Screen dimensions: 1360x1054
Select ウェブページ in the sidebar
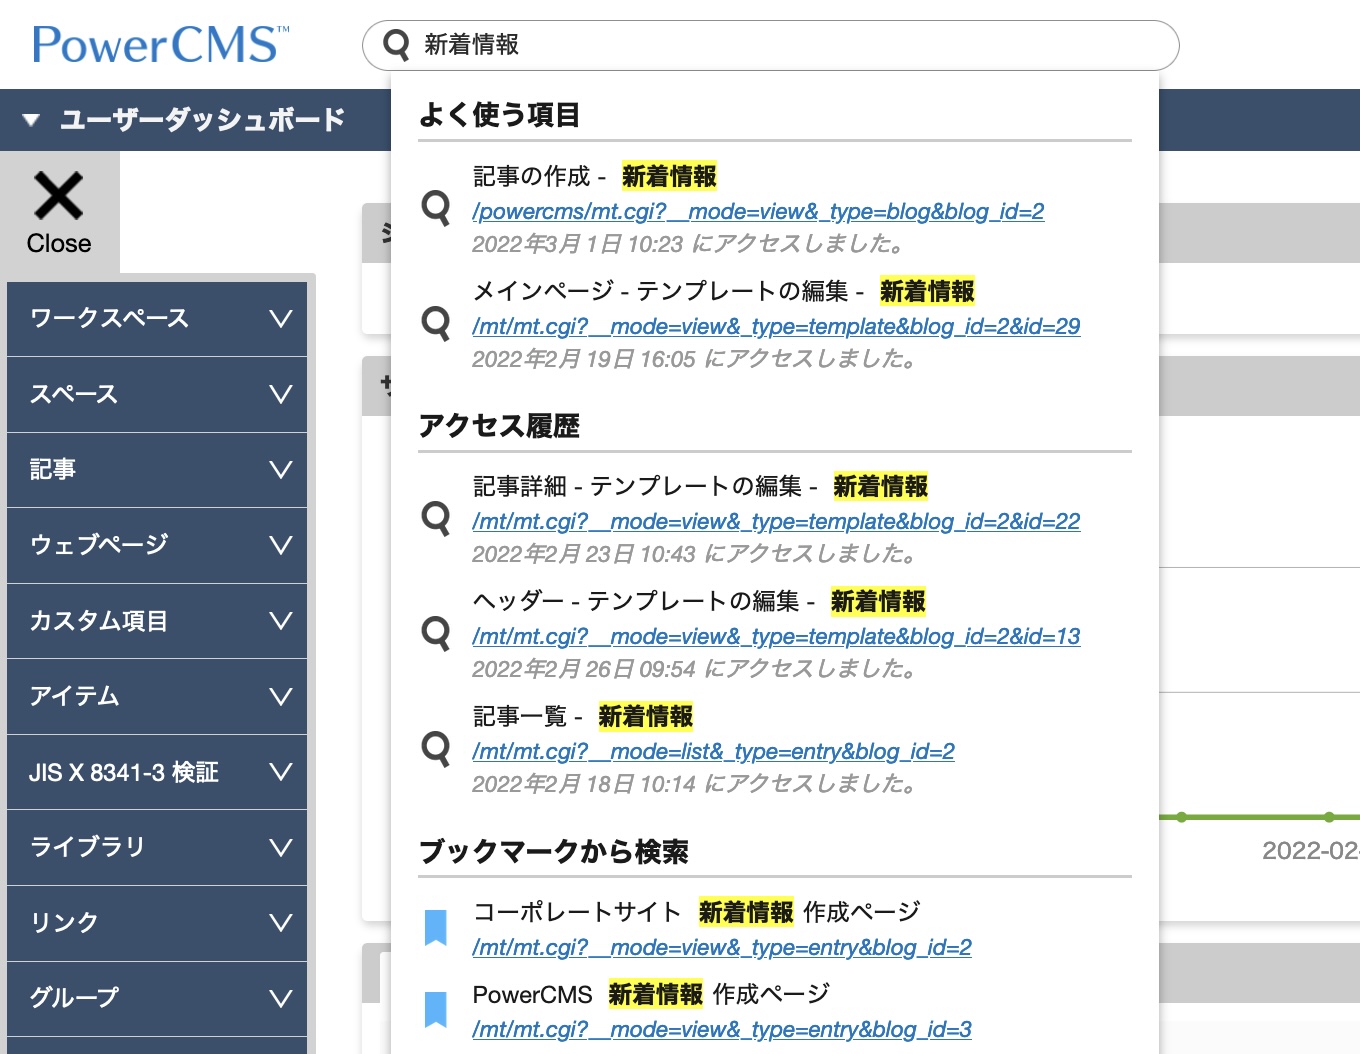click(x=157, y=545)
